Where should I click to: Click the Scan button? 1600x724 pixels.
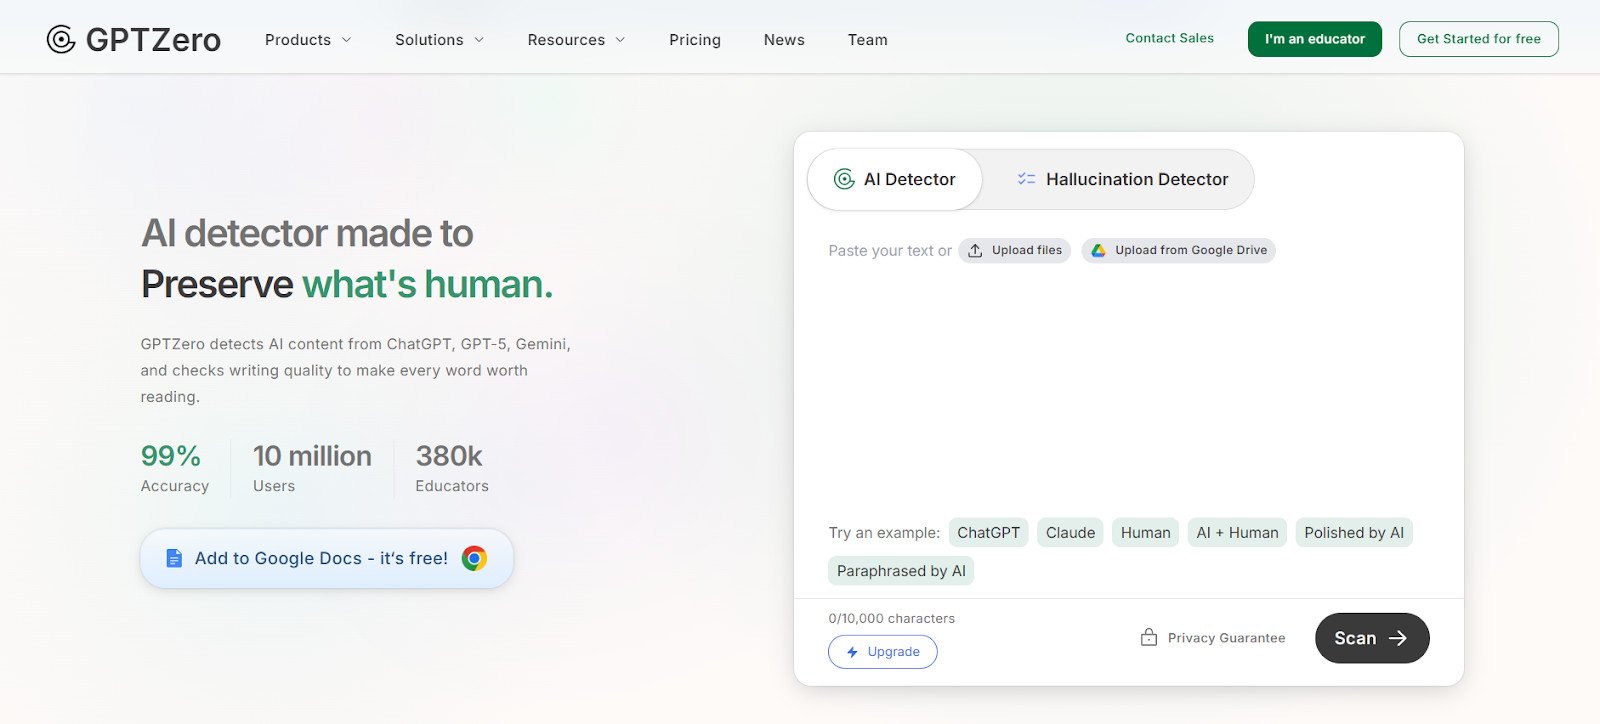pyautogui.click(x=1372, y=638)
